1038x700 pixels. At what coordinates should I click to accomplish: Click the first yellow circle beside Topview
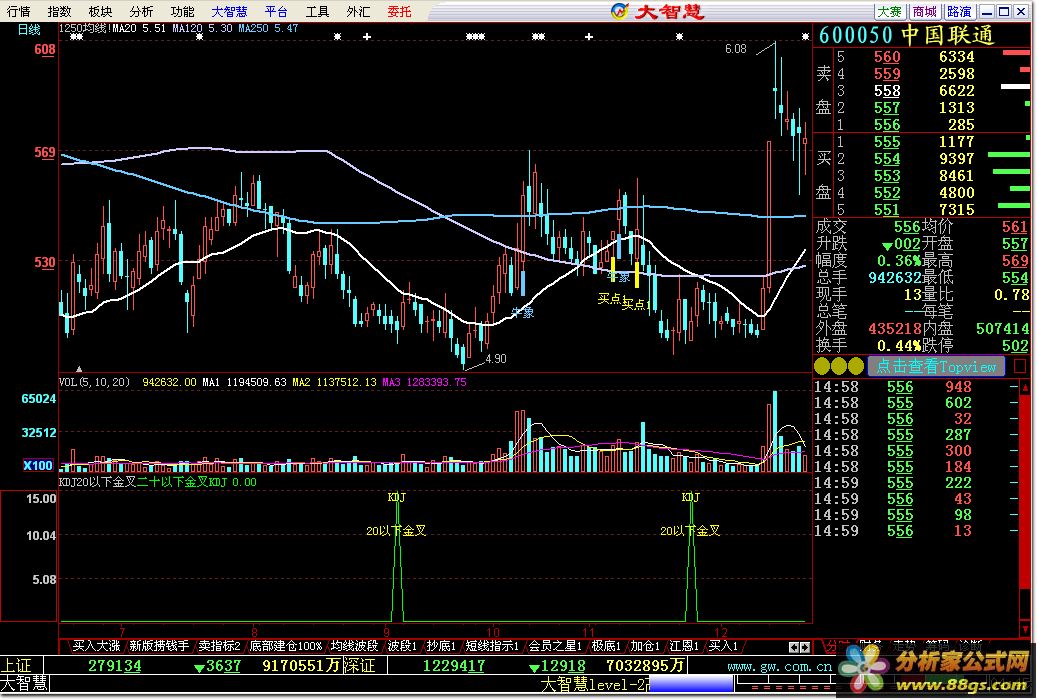pyautogui.click(x=822, y=366)
